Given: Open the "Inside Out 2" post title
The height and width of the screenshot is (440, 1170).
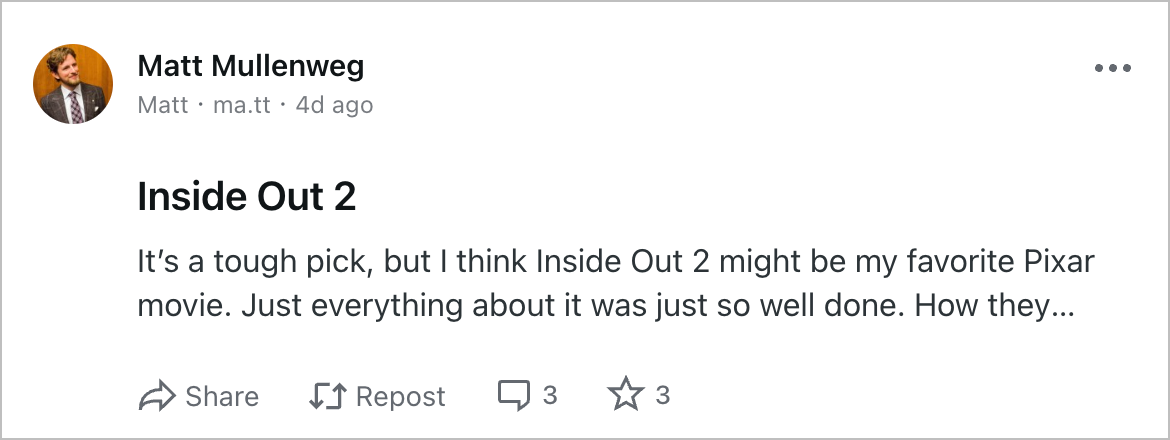Looking at the screenshot, I should click(x=246, y=198).
